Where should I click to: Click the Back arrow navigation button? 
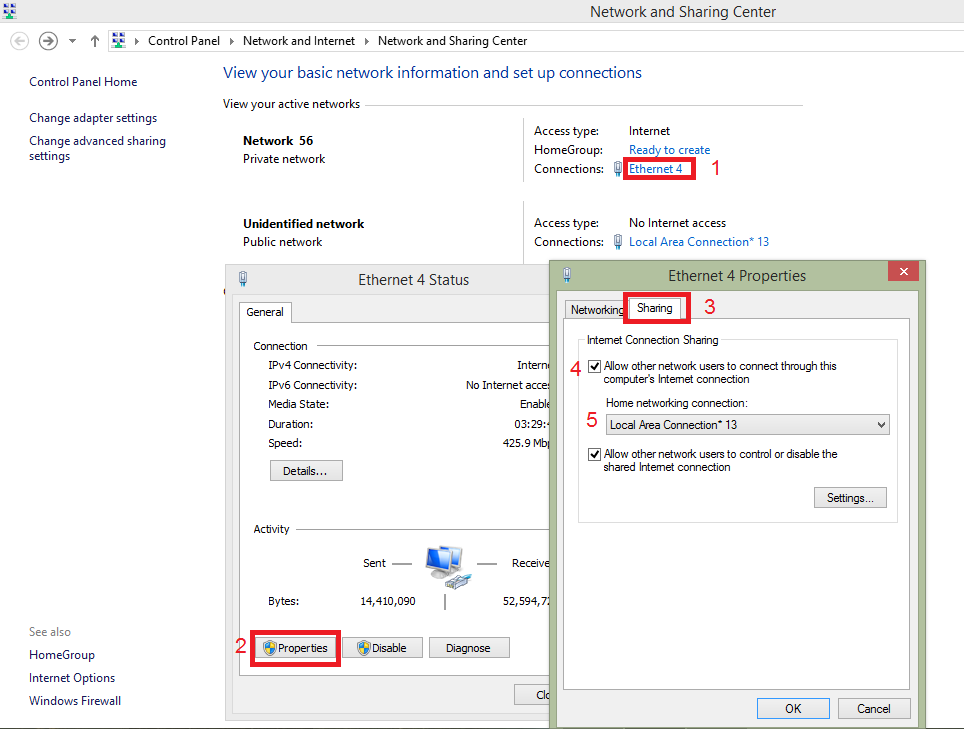click(20, 41)
